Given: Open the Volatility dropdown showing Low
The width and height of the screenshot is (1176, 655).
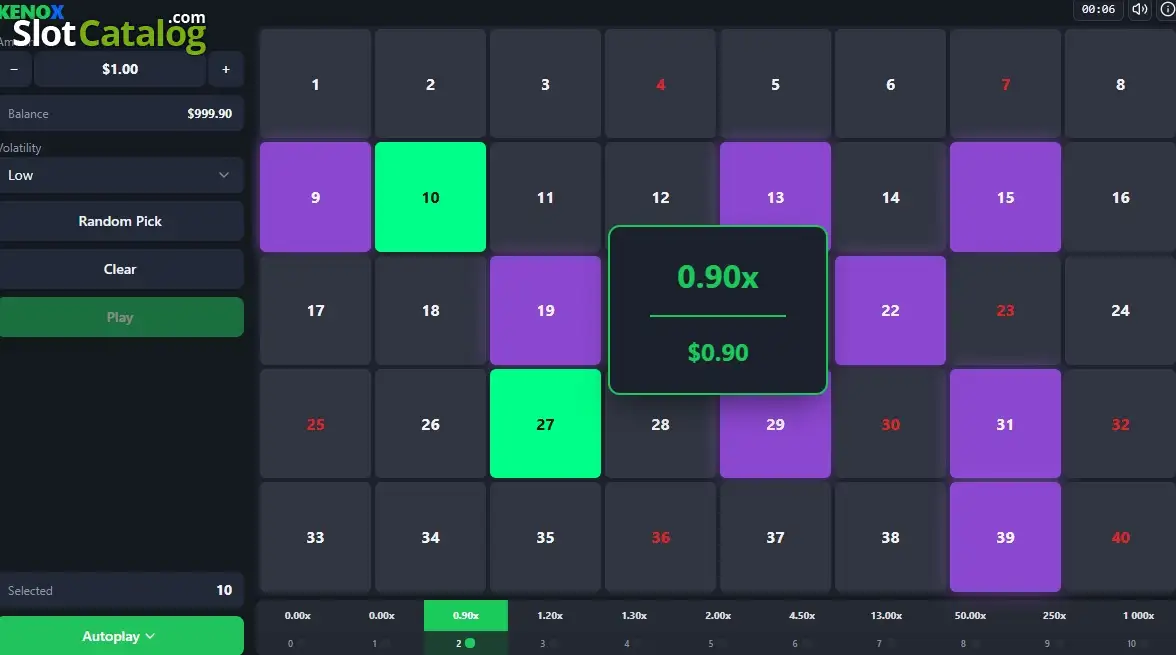Looking at the screenshot, I should (x=122, y=175).
